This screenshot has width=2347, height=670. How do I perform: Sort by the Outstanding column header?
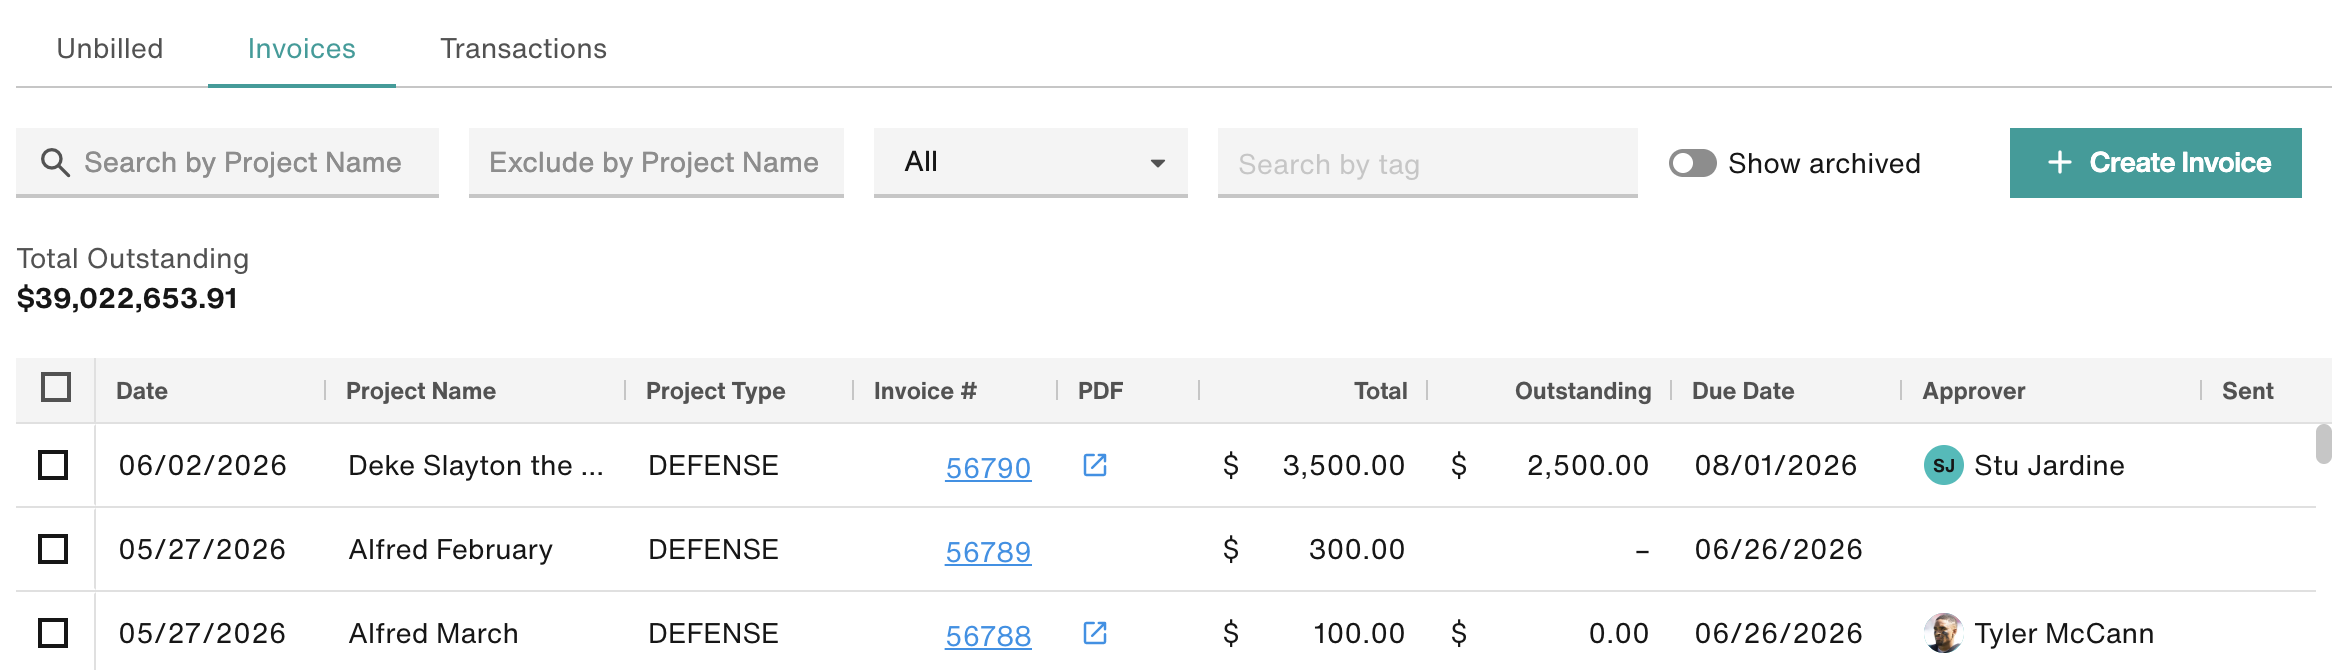pos(1582,391)
